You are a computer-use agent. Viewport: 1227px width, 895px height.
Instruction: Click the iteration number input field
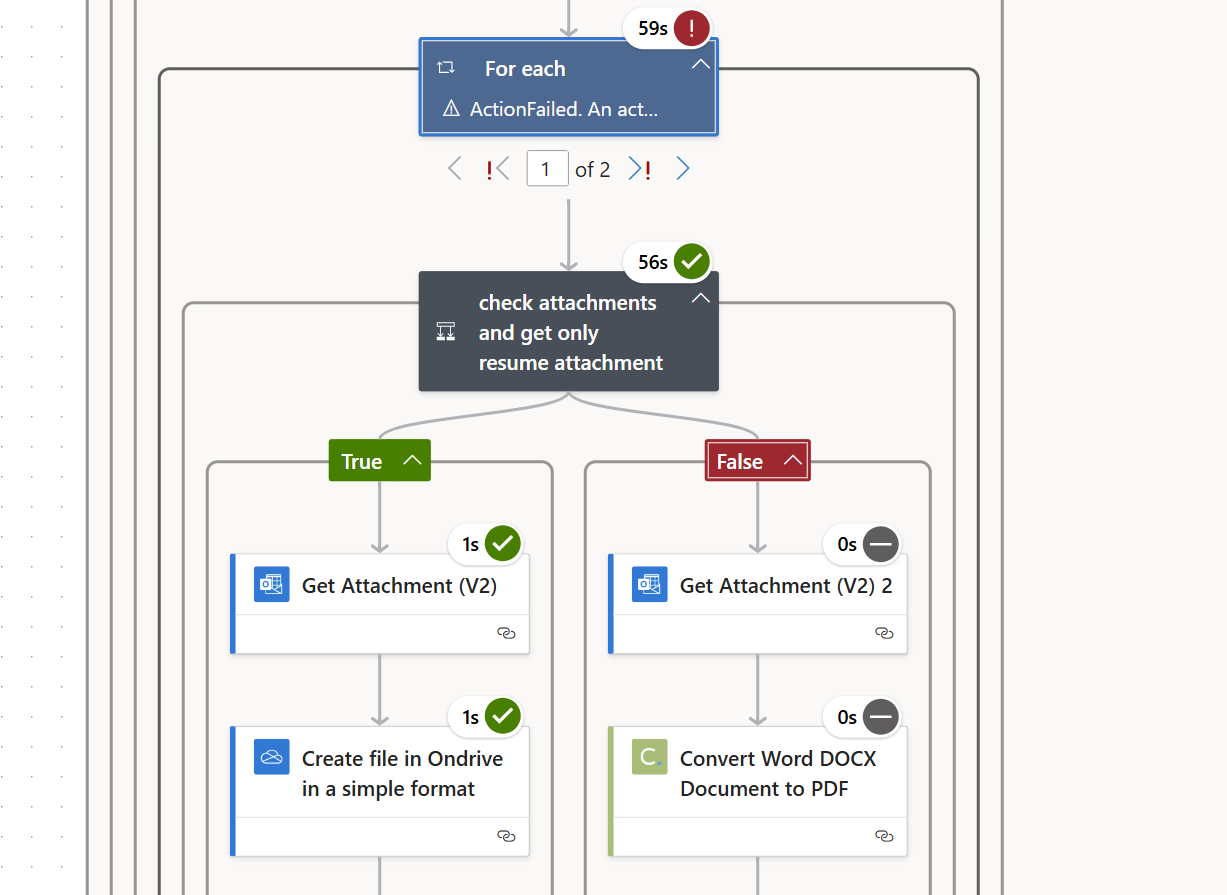coord(547,169)
